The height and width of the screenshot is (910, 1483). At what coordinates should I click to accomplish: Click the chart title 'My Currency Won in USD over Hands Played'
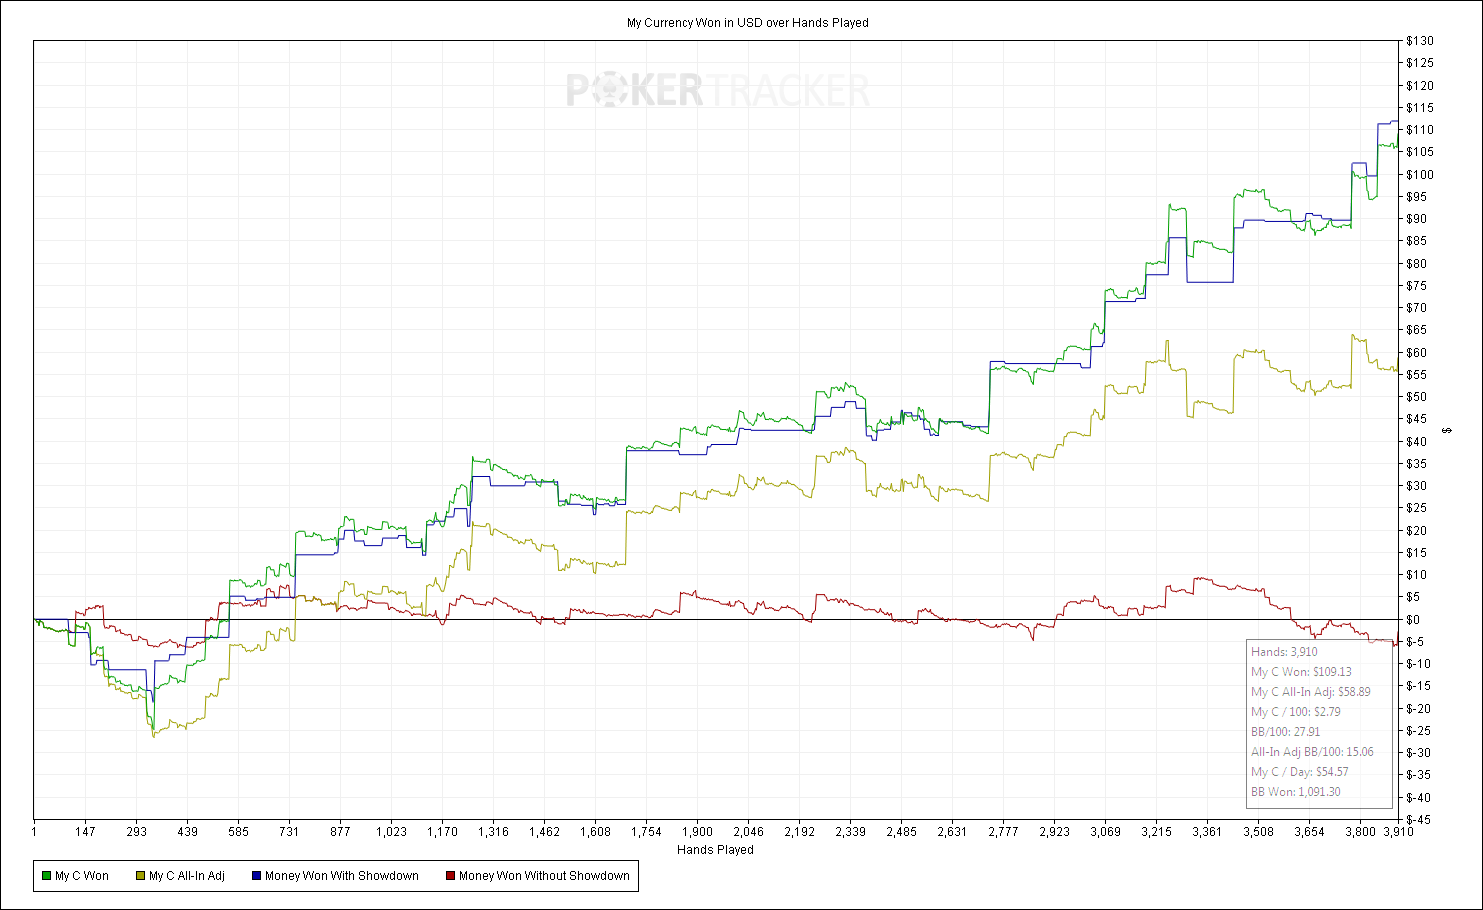click(748, 23)
